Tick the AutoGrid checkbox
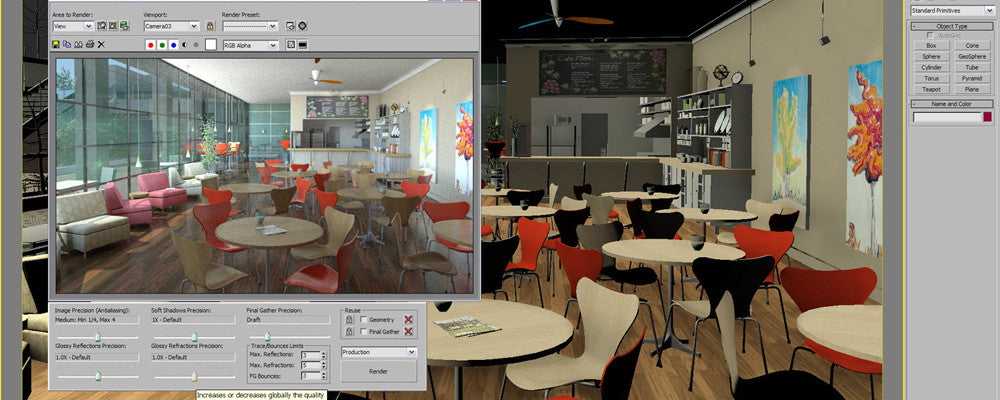This screenshot has width=1000, height=400. tap(930, 35)
